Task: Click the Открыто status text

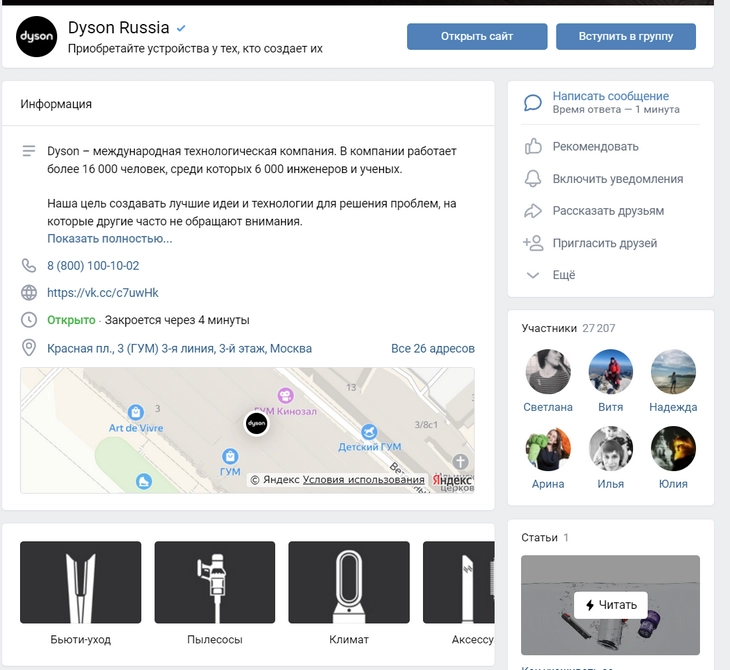Action: 71,320
